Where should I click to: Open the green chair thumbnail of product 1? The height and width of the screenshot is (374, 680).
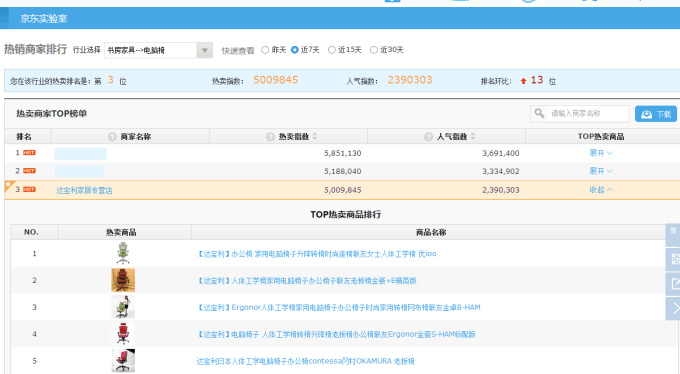123,253
